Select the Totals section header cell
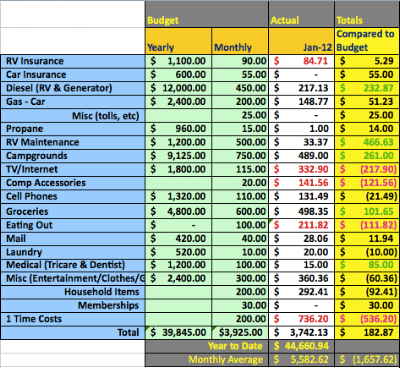The image size is (400, 368). [x=367, y=14]
